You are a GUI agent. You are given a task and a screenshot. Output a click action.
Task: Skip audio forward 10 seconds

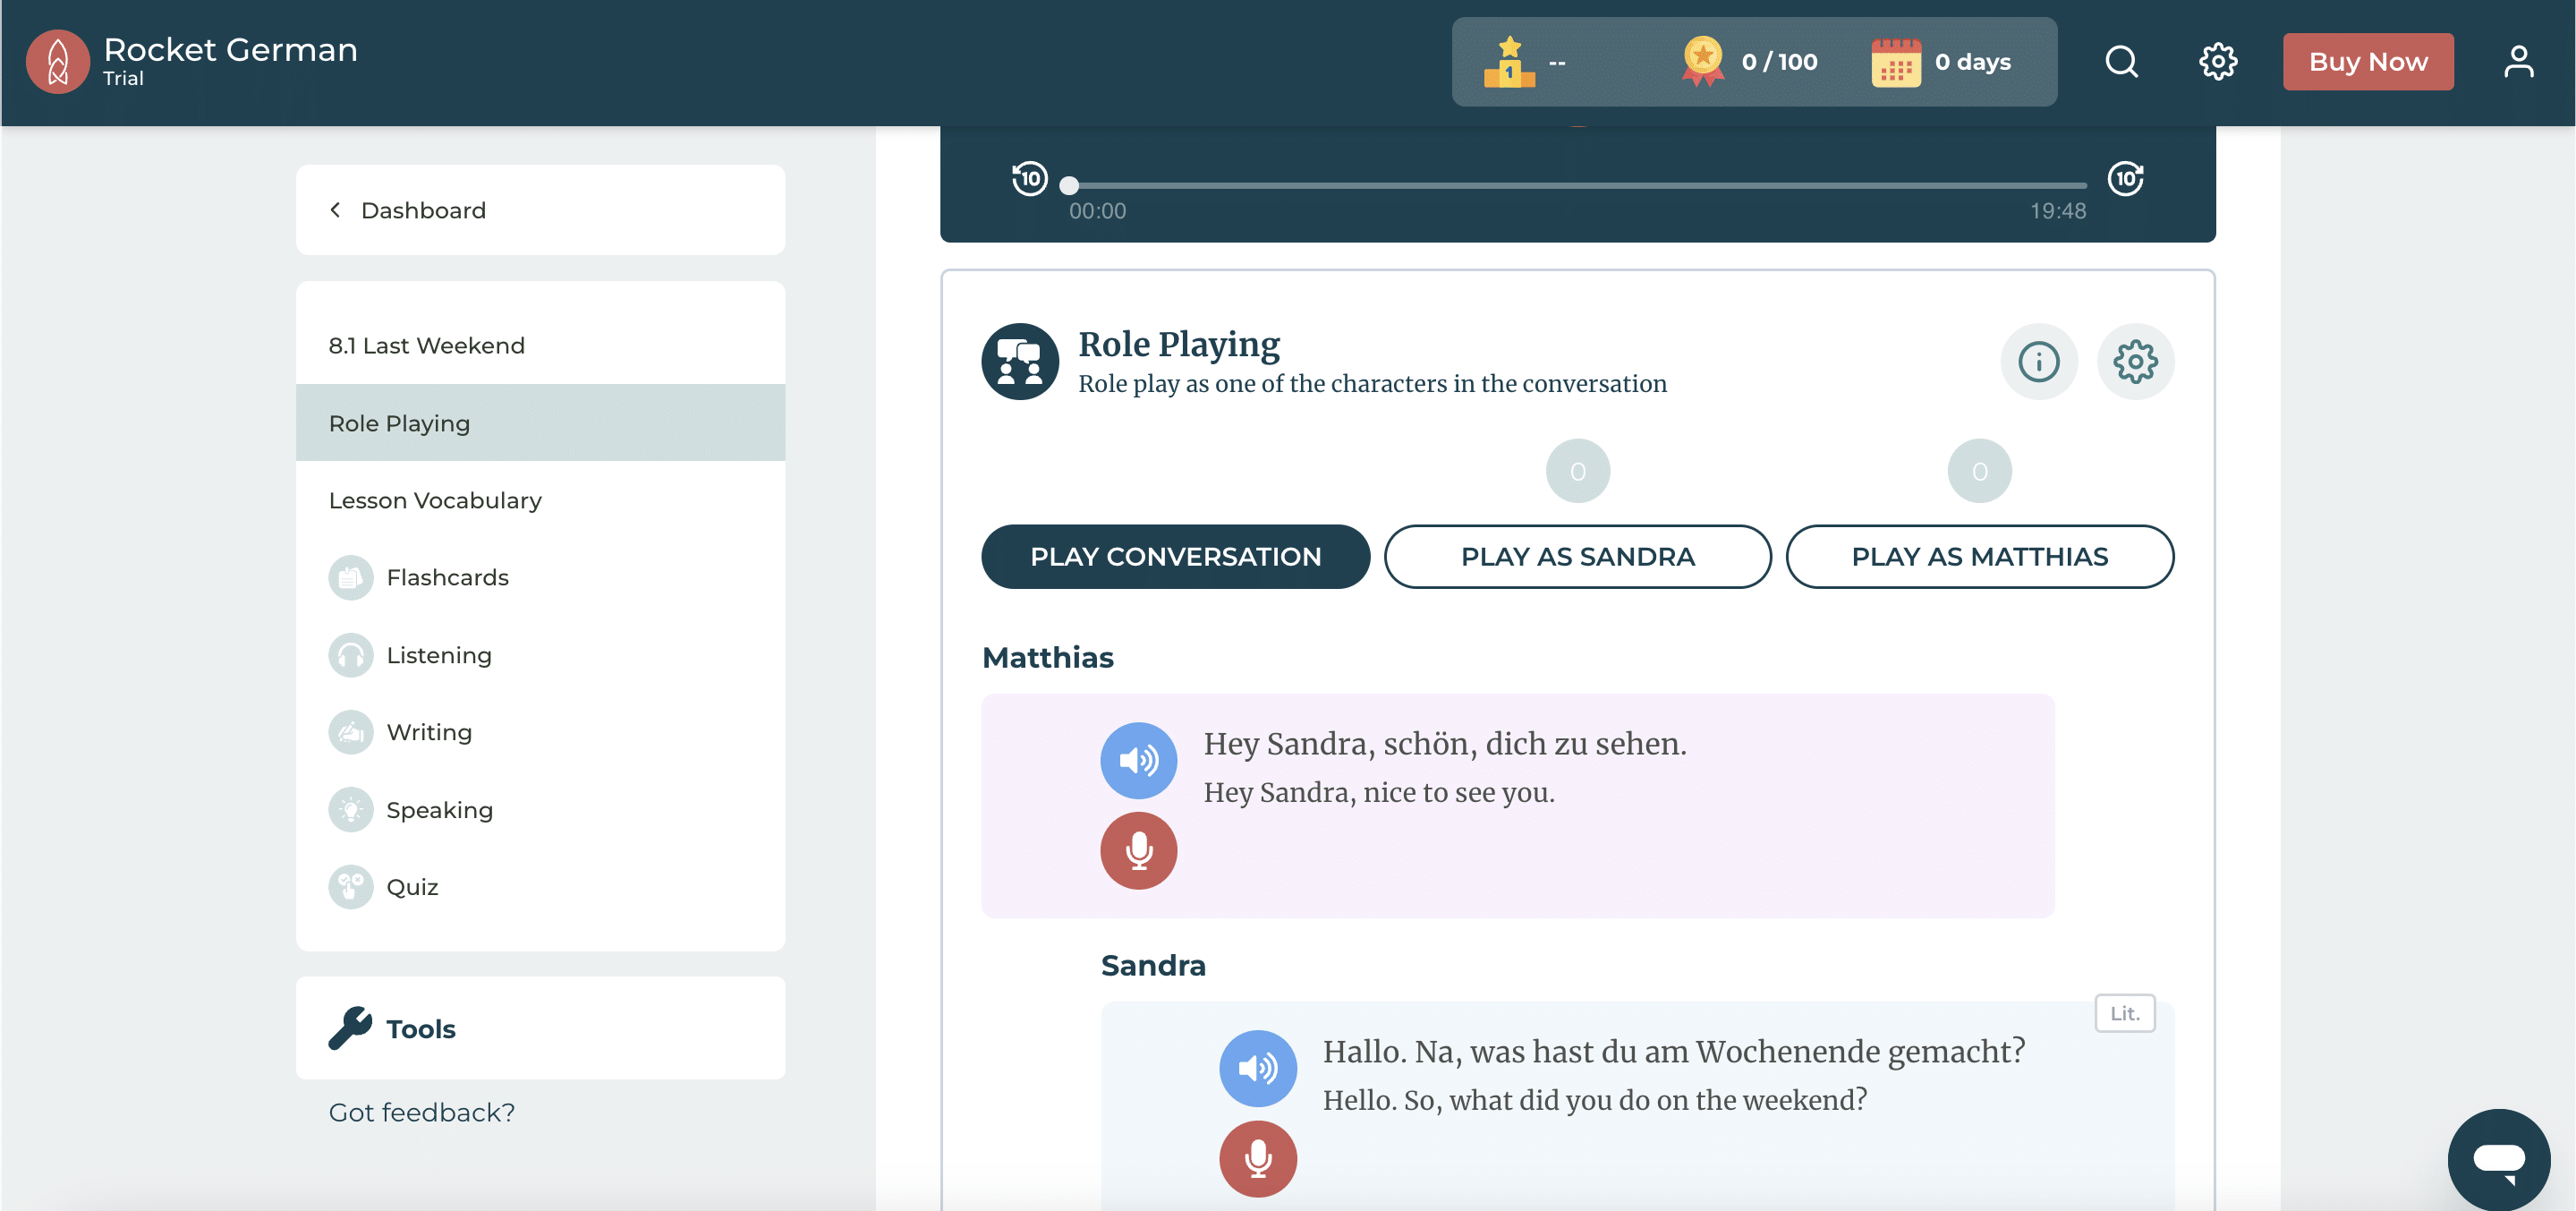[x=2125, y=179]
